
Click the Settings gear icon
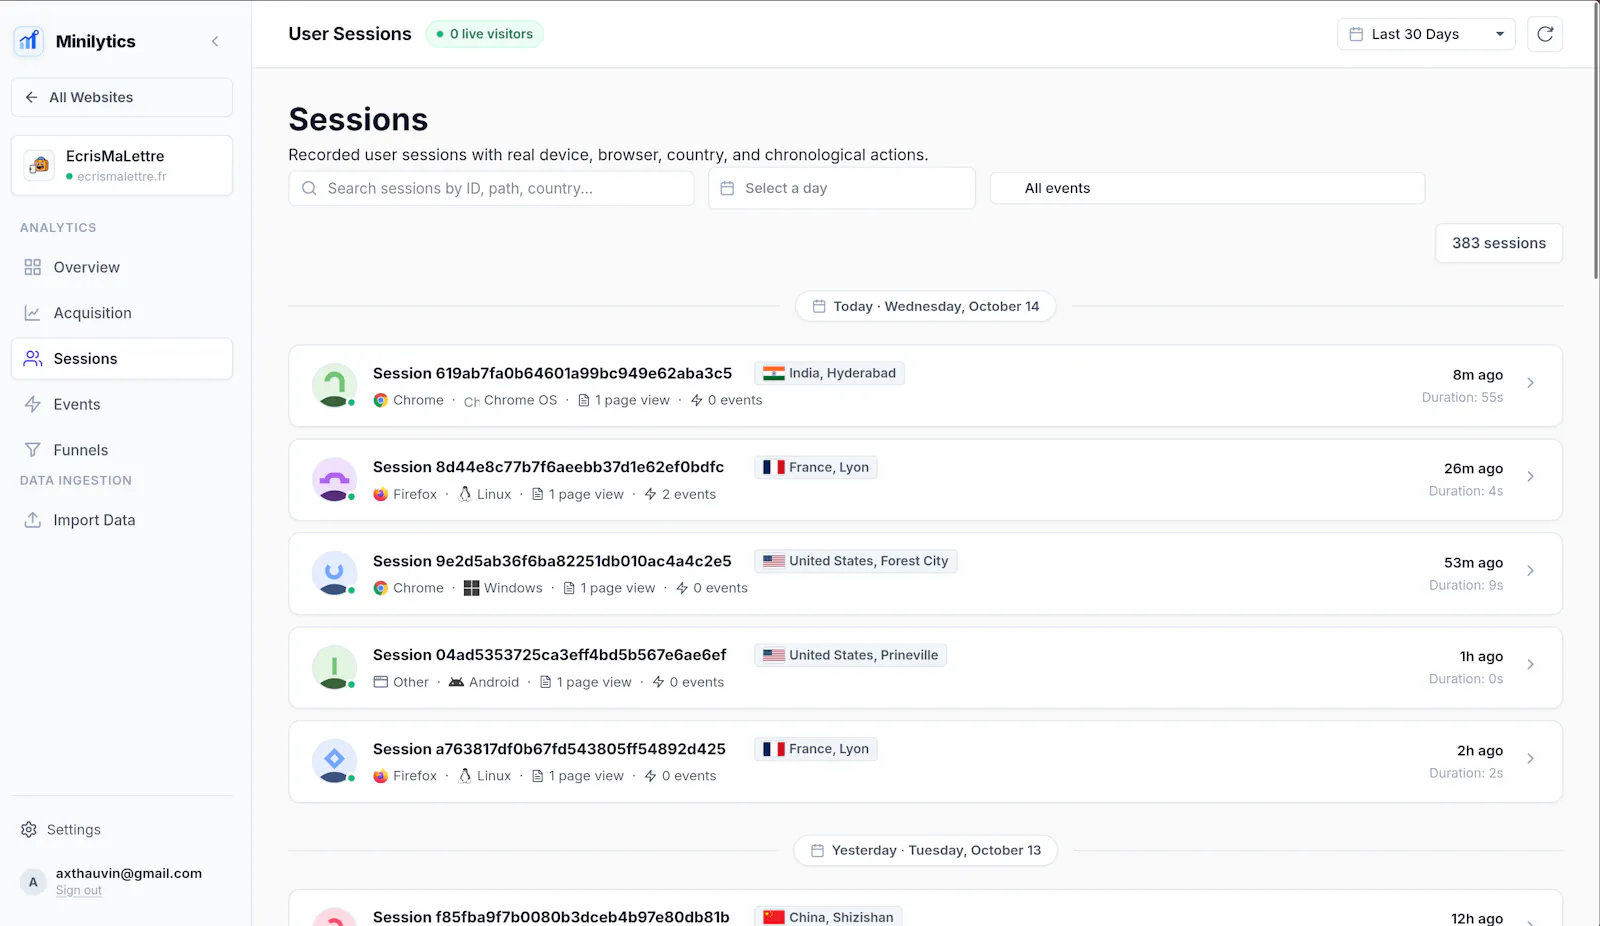29,829
